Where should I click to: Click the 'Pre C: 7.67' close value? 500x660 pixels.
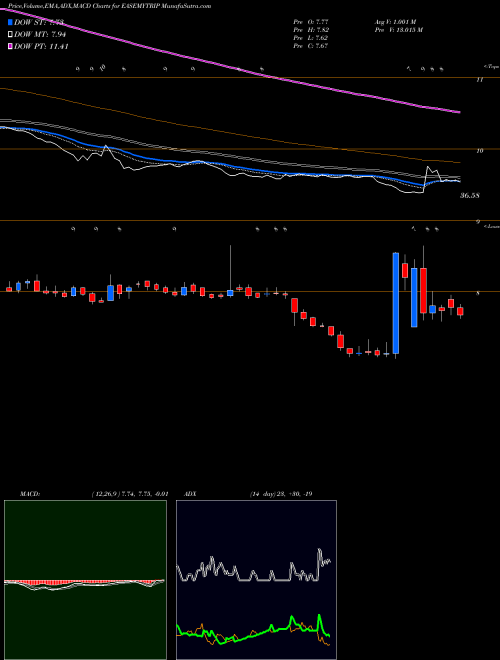click(311, 46)
